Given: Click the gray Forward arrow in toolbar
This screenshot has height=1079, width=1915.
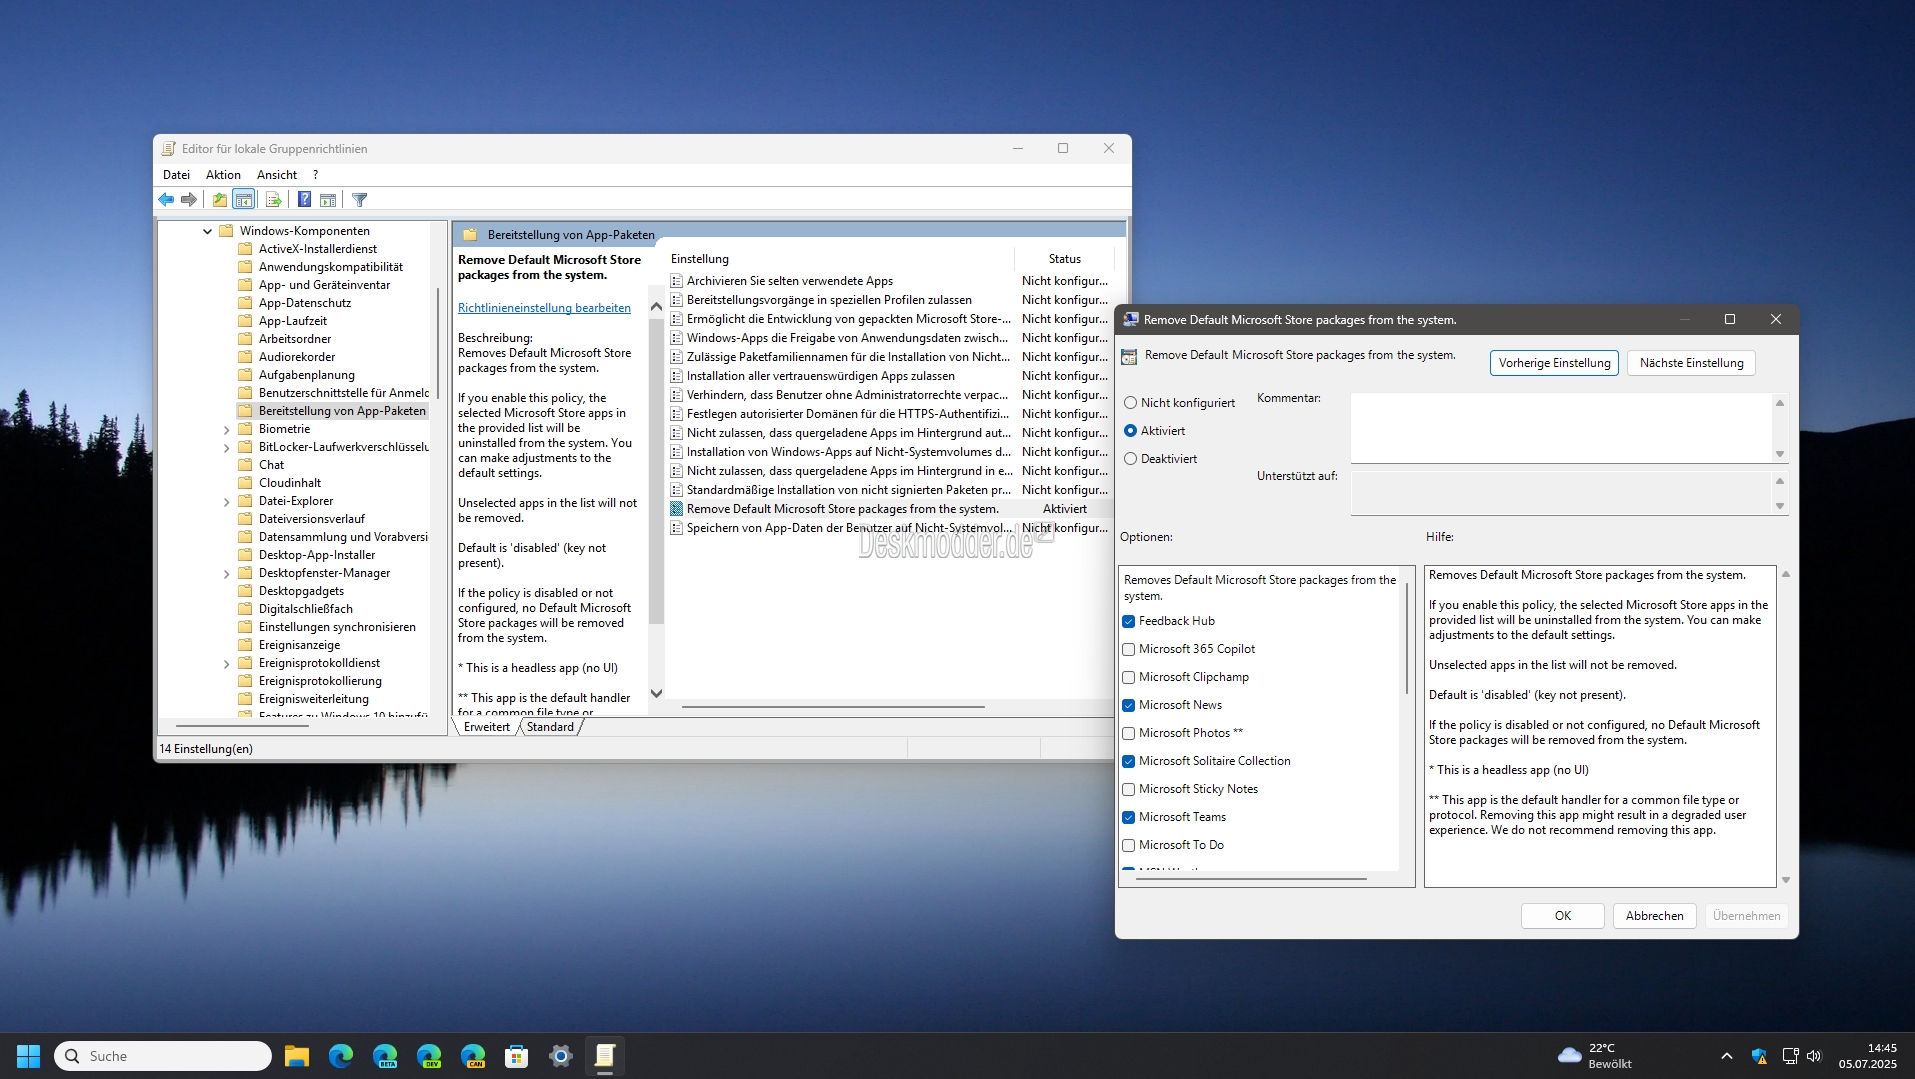Looking at the screenshot, I should pyautogui.click(x=189, y=200).
